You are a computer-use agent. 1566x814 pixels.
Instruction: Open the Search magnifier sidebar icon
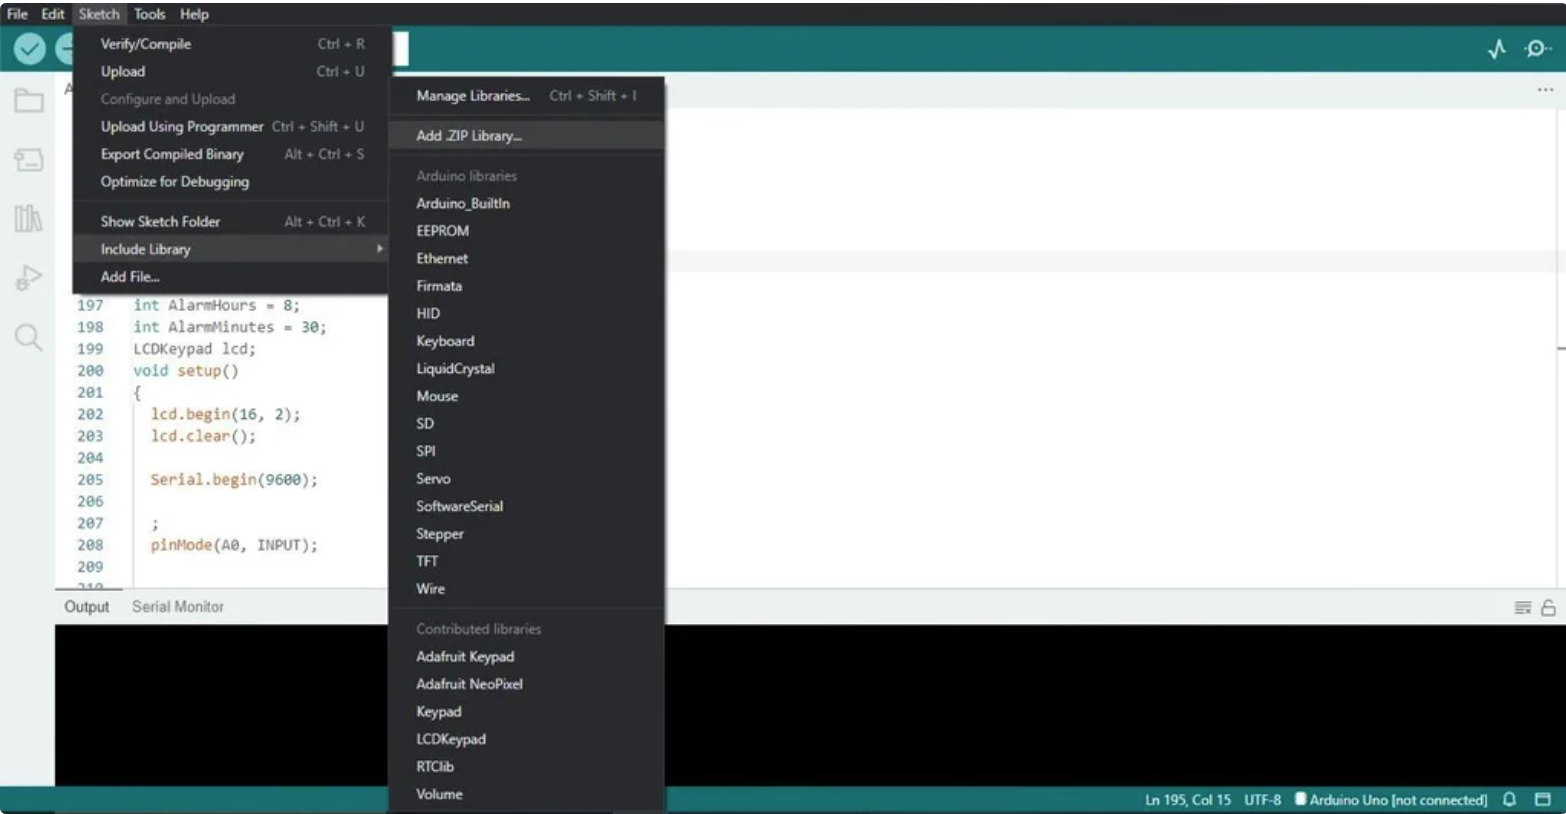coord(28,337)
